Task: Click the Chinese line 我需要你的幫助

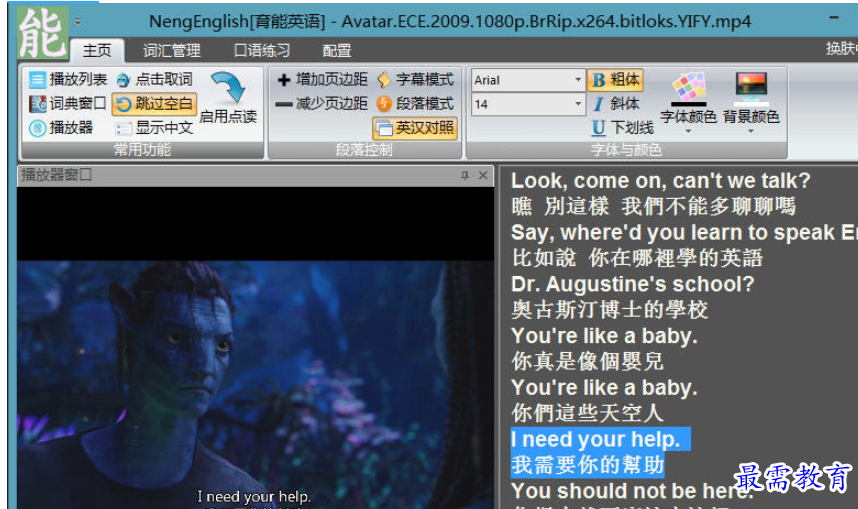Action: point(587,465)
